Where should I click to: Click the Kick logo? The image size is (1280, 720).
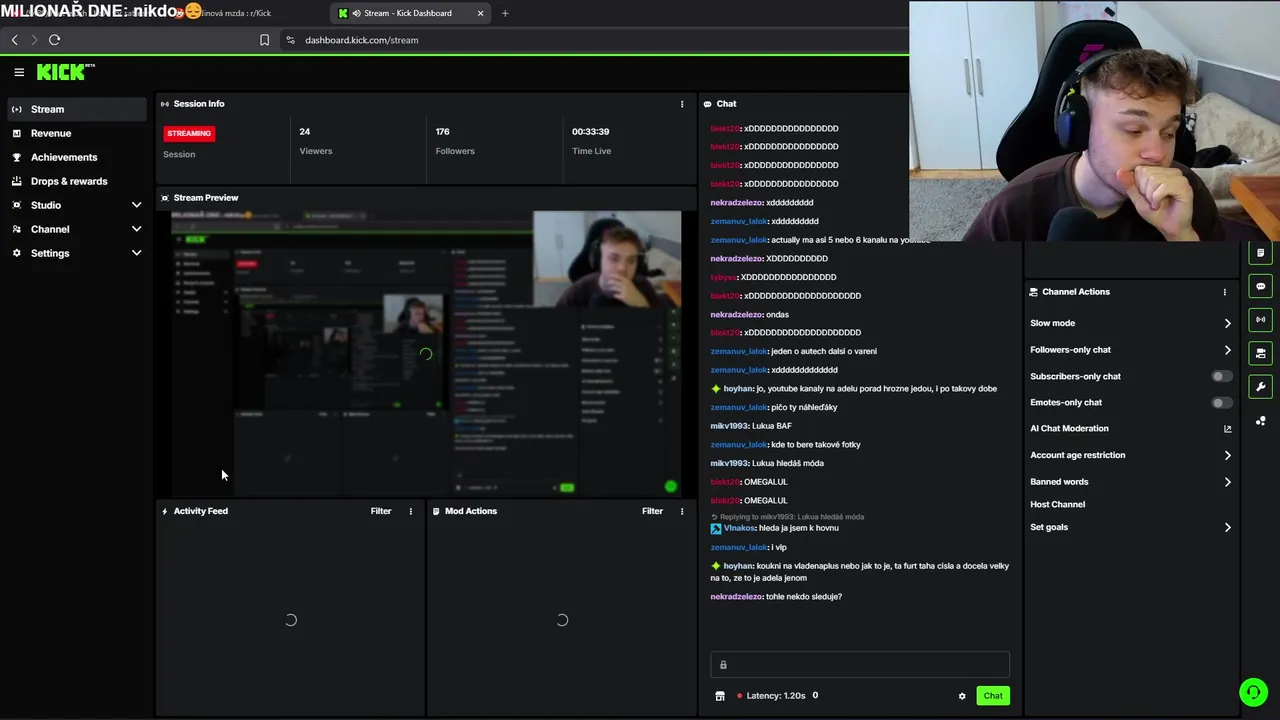tap(65, 72)
